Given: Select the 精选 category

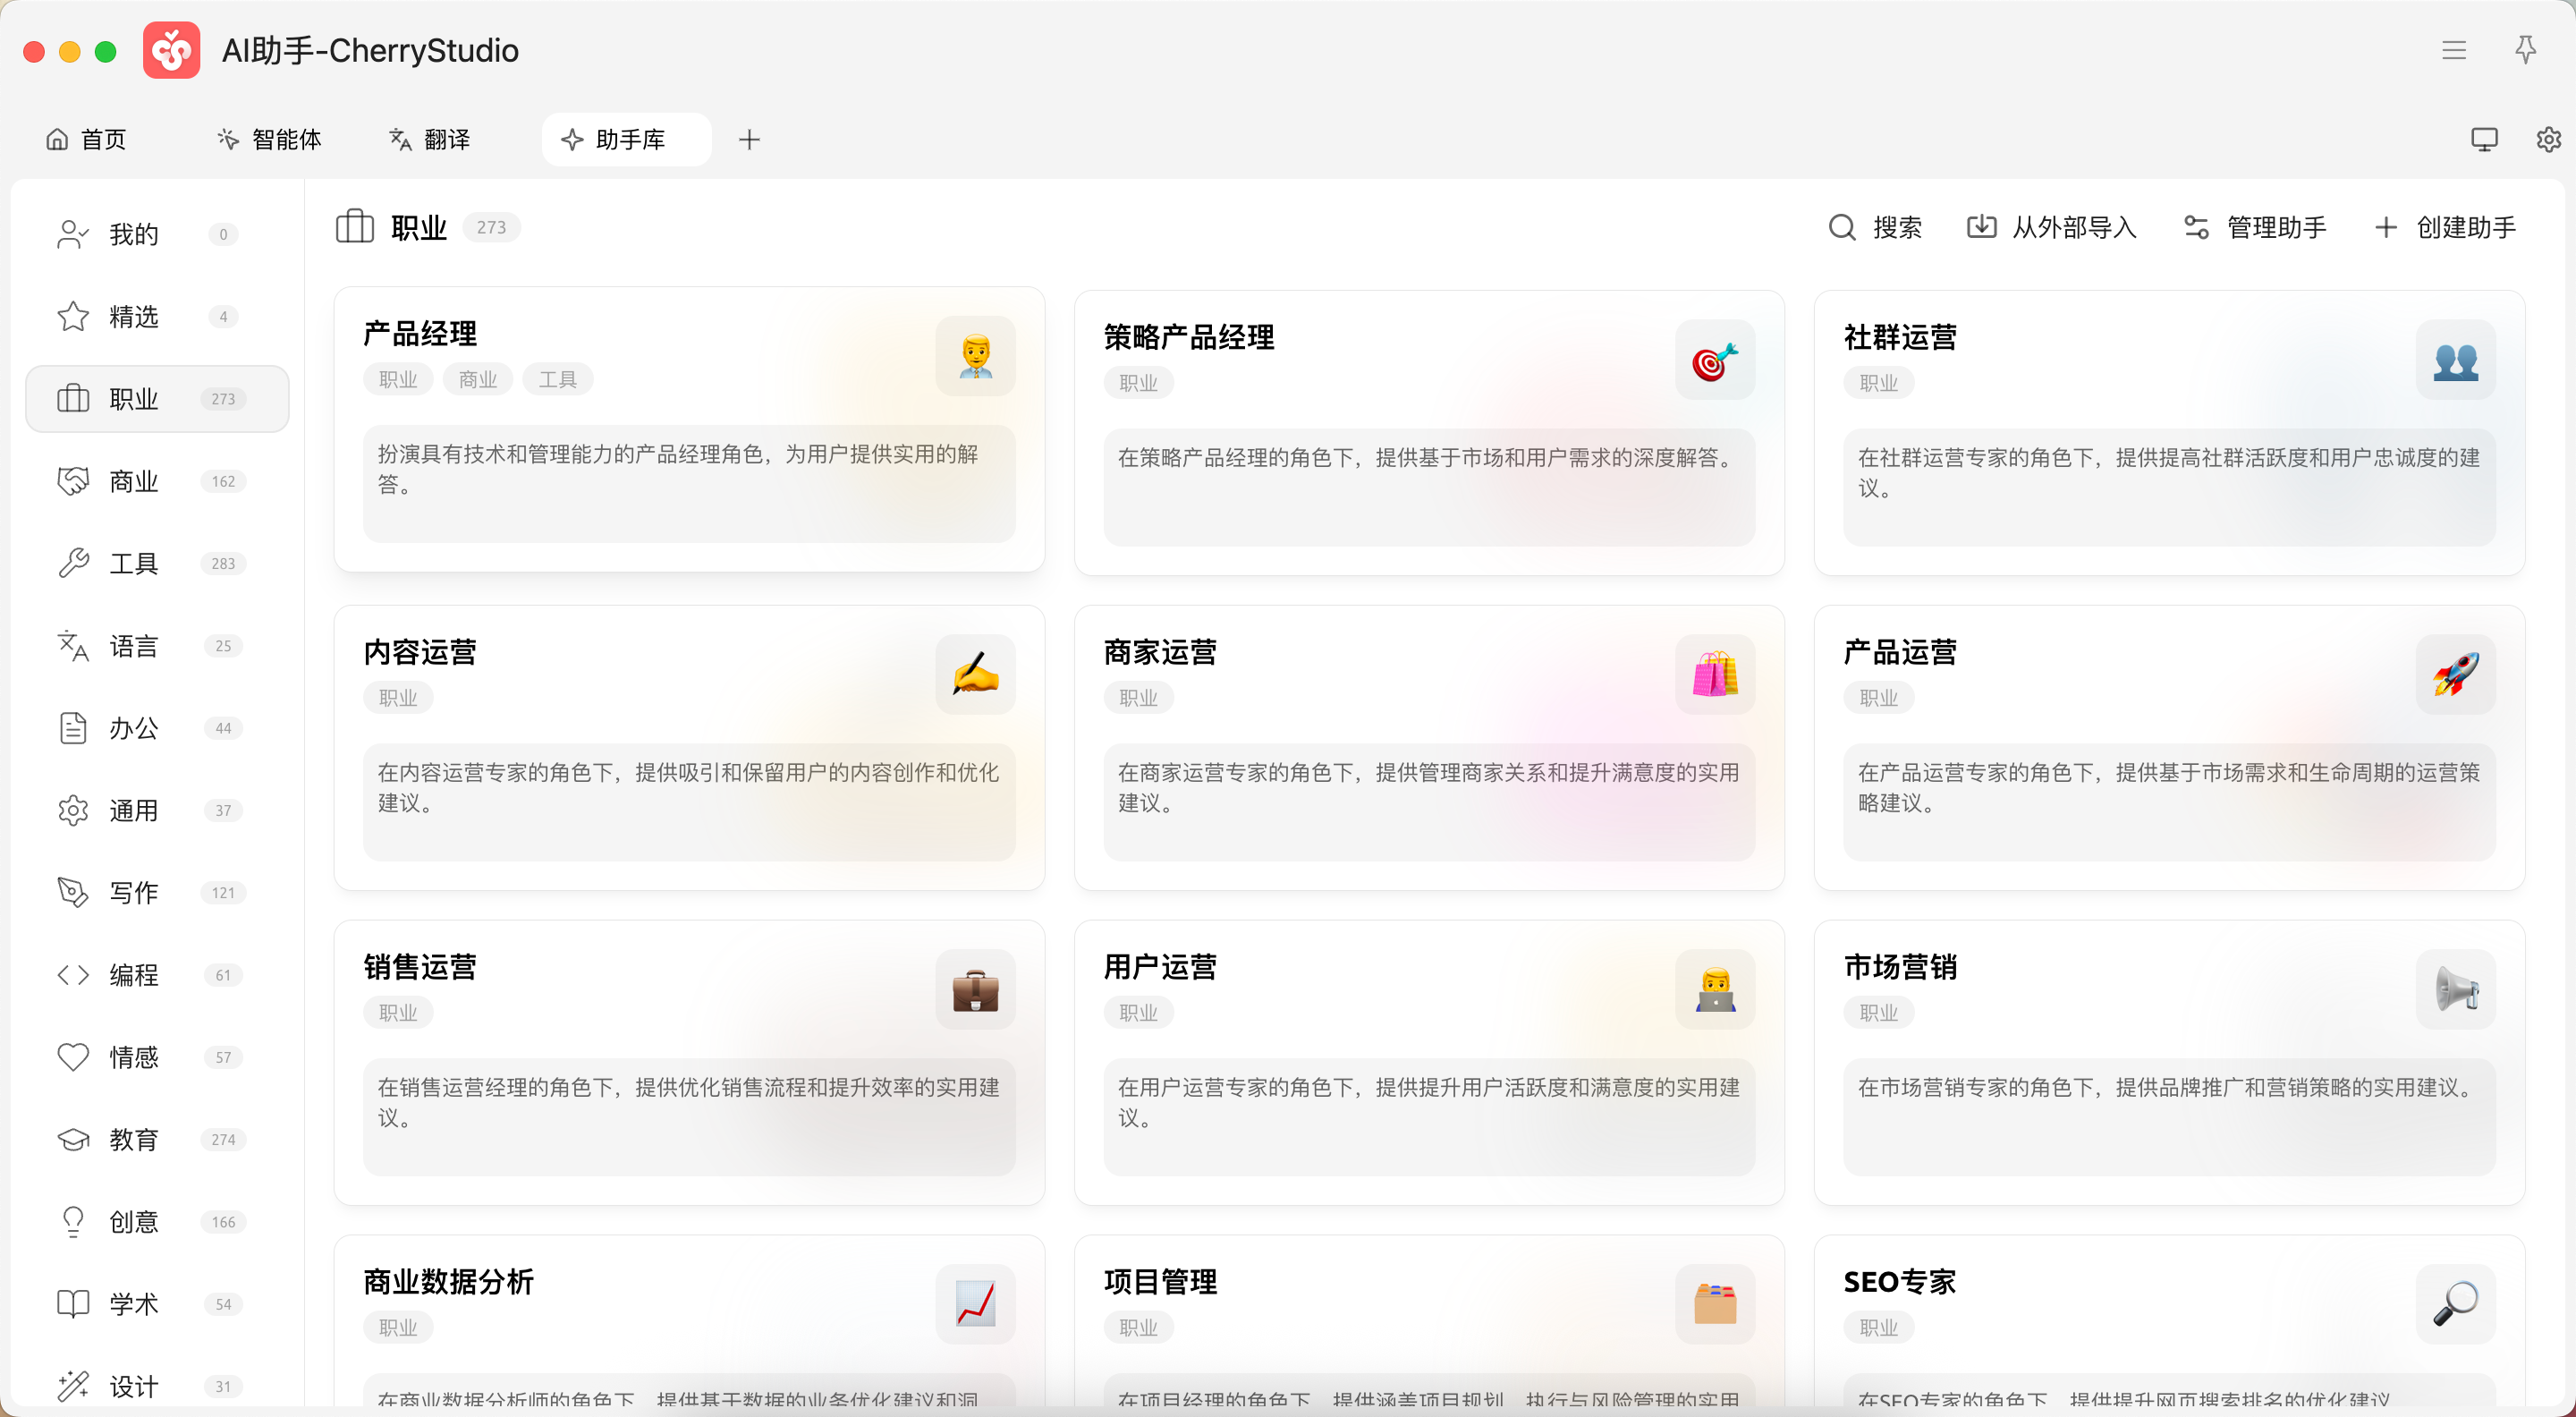Looking at the screenshot, I should coord(157,316).
